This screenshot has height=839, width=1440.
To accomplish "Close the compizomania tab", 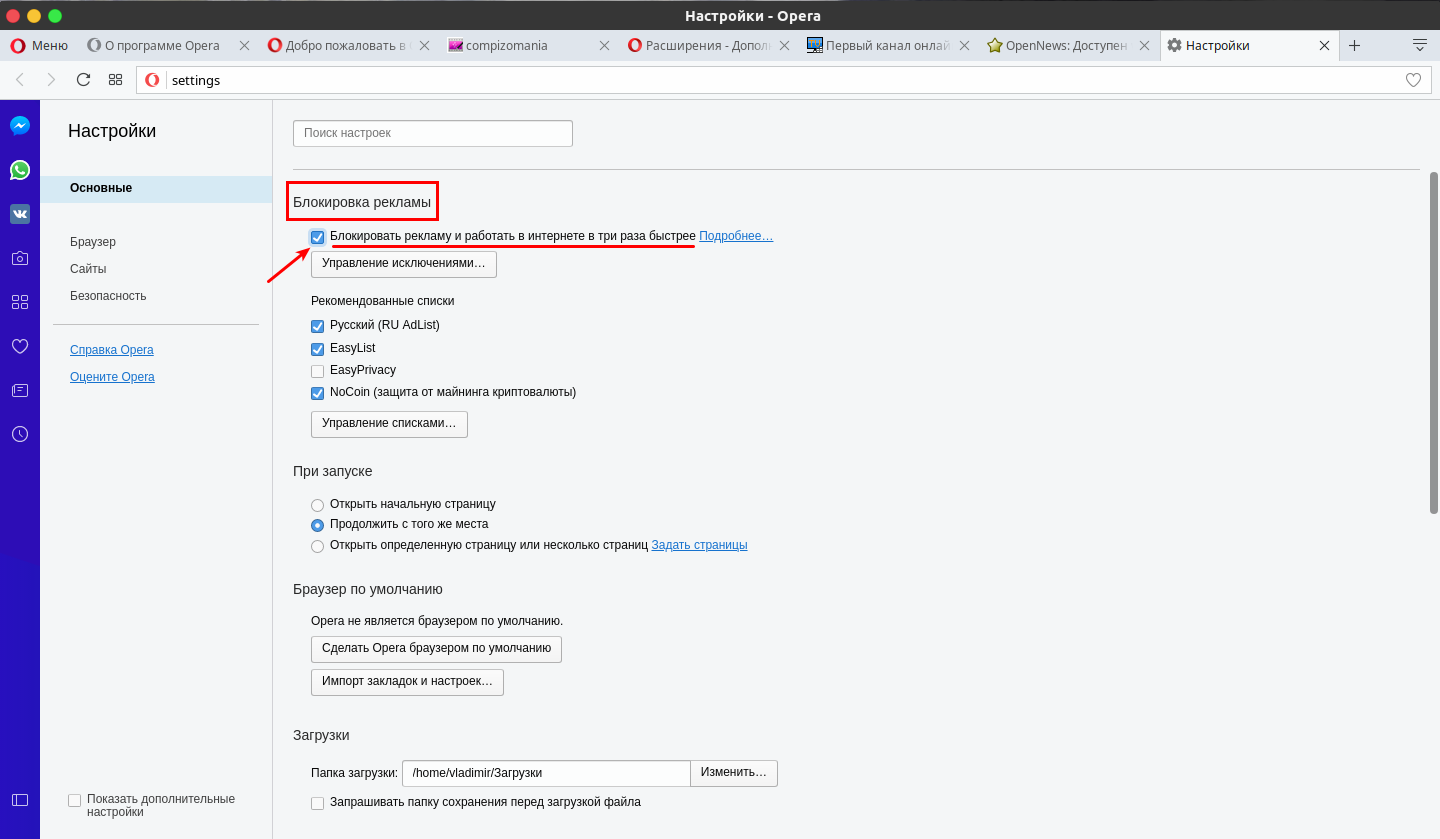I will 604,45.
